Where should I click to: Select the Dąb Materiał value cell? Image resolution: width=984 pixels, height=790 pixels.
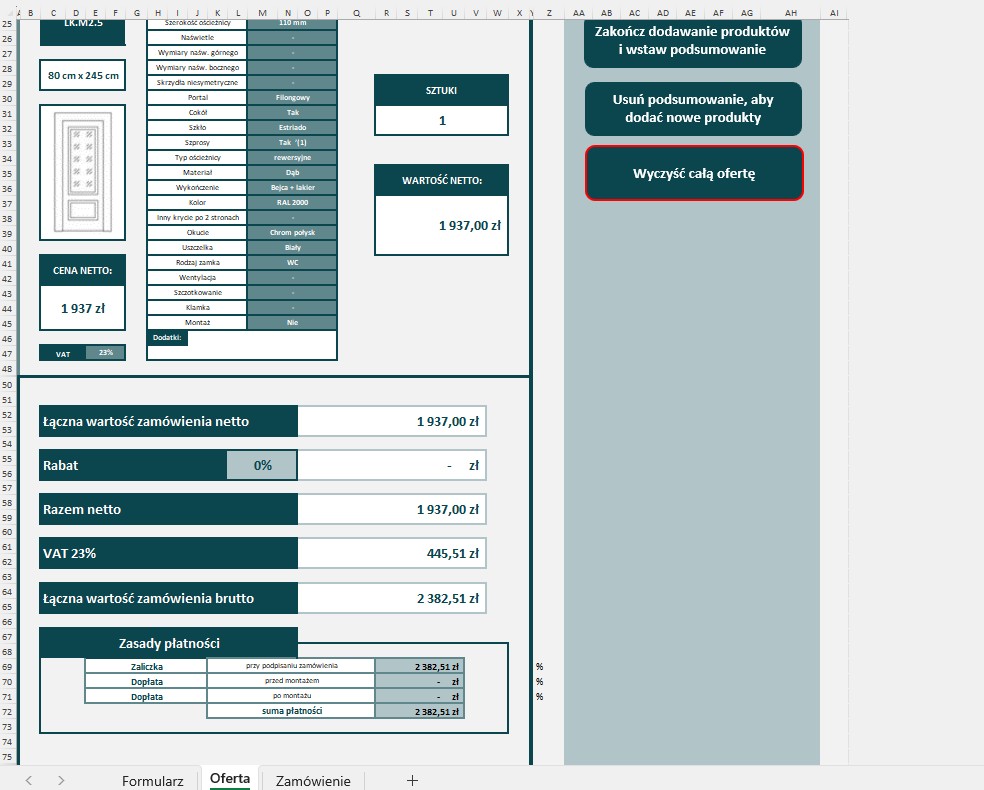click(x=292, y=172)
